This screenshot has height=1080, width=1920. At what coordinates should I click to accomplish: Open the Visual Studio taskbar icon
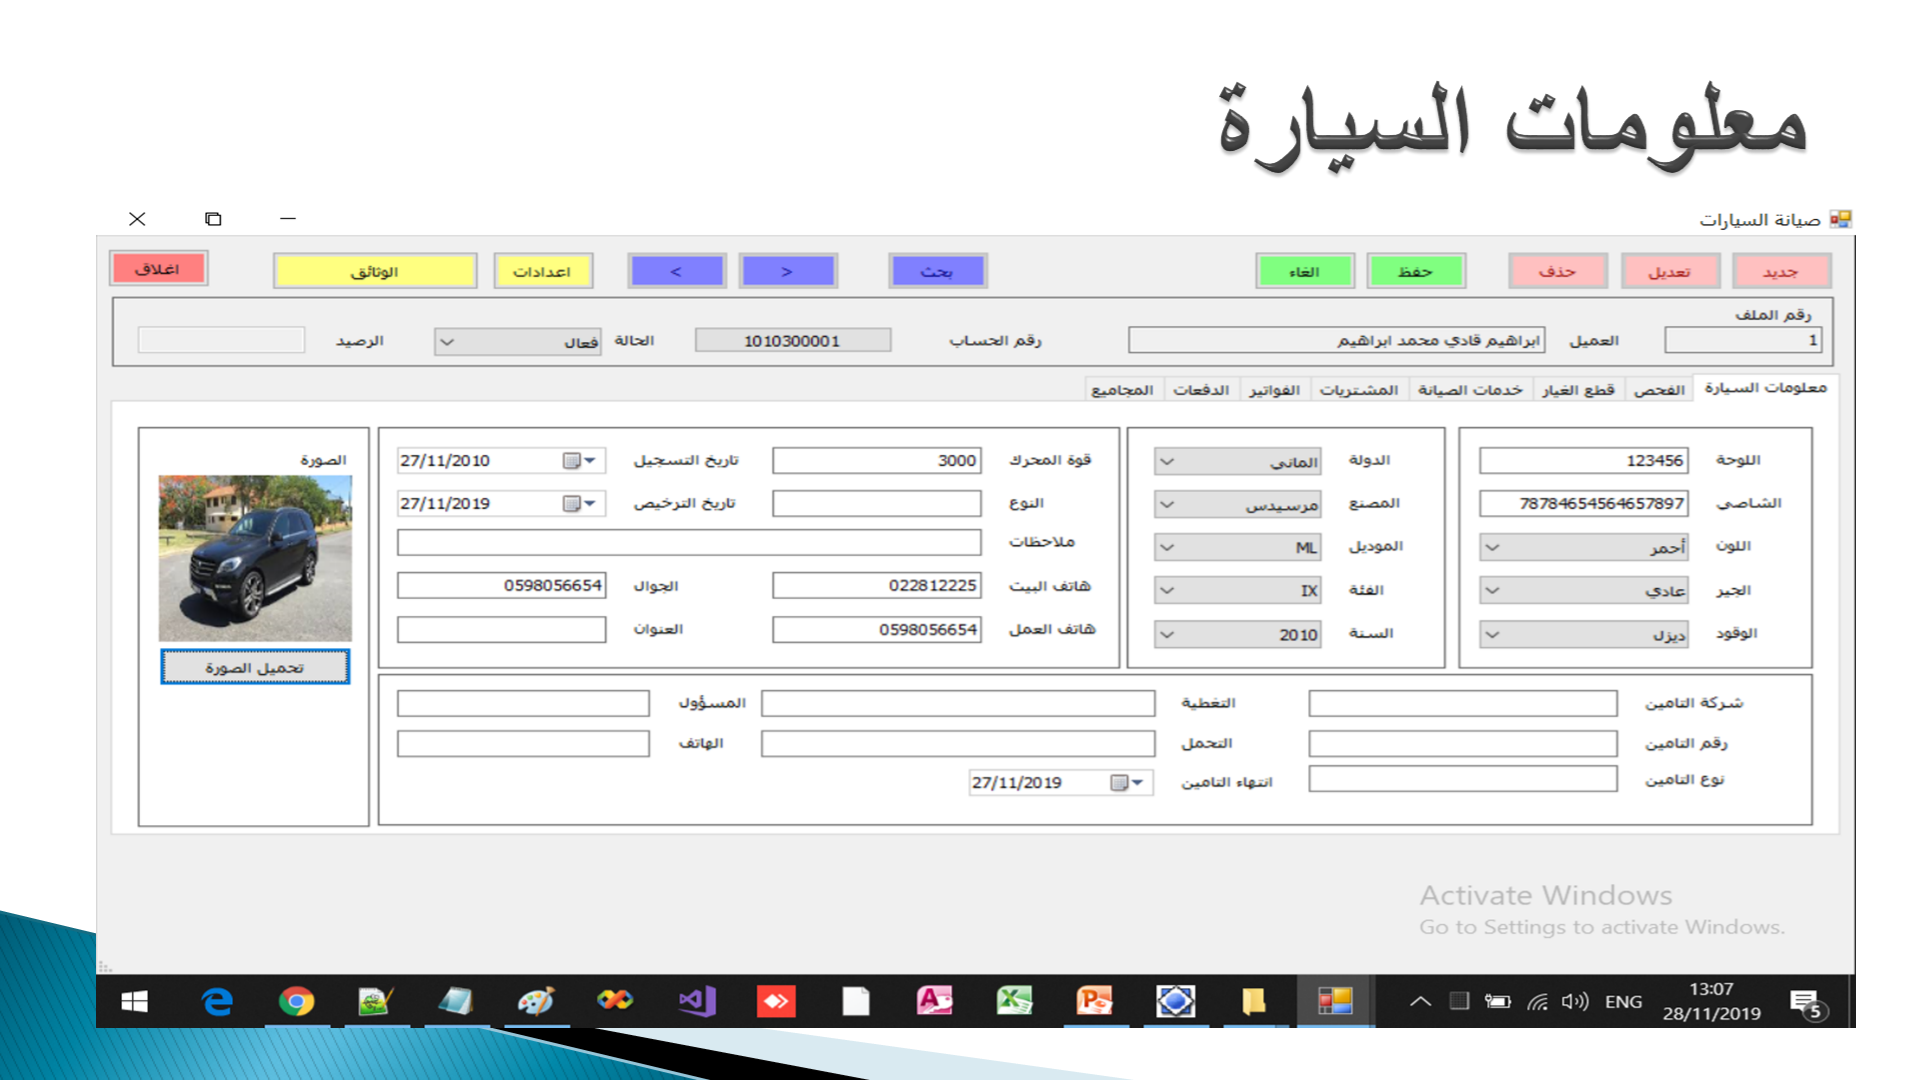click(x=696, y=1001)
